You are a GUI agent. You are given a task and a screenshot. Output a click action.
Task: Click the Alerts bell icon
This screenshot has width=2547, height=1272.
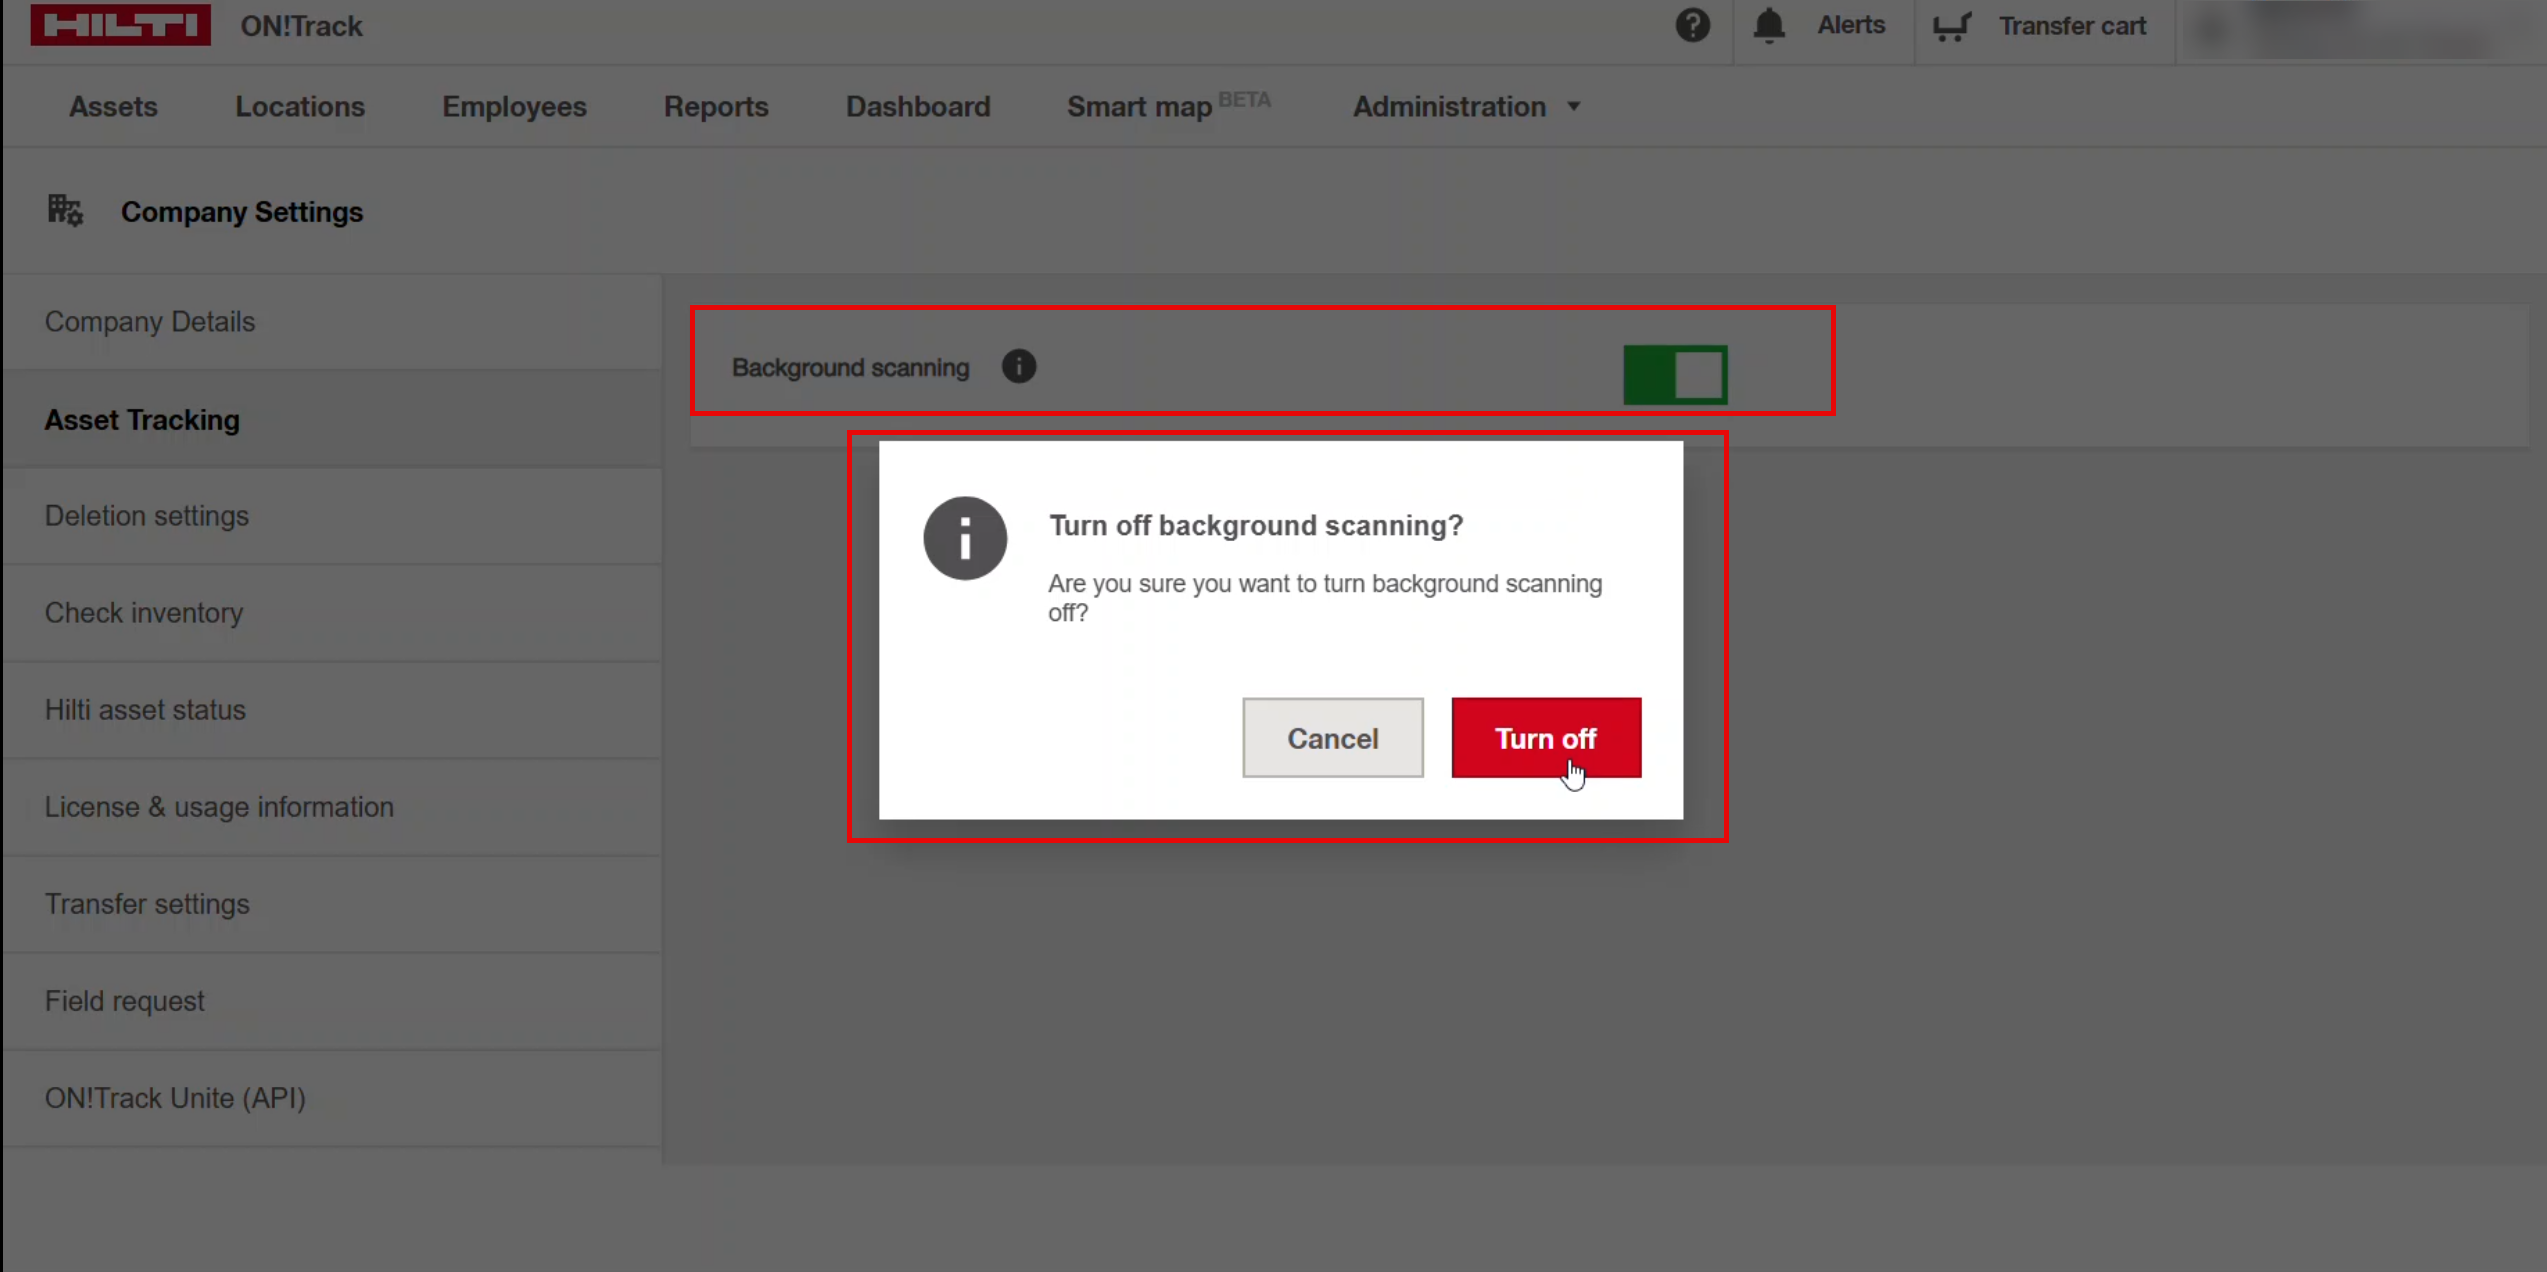1769,25
